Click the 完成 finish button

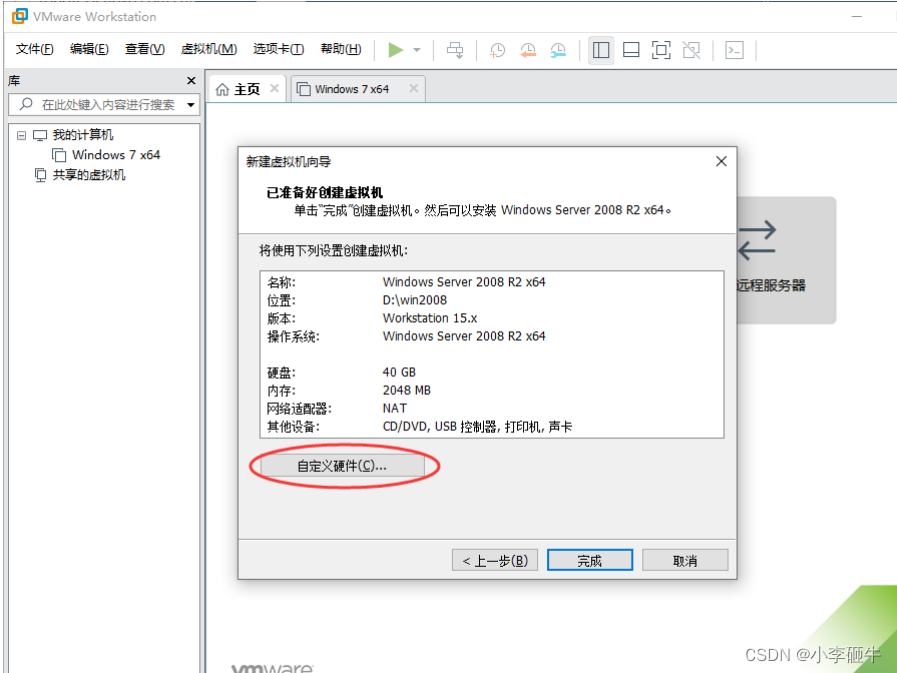point(589,560)
